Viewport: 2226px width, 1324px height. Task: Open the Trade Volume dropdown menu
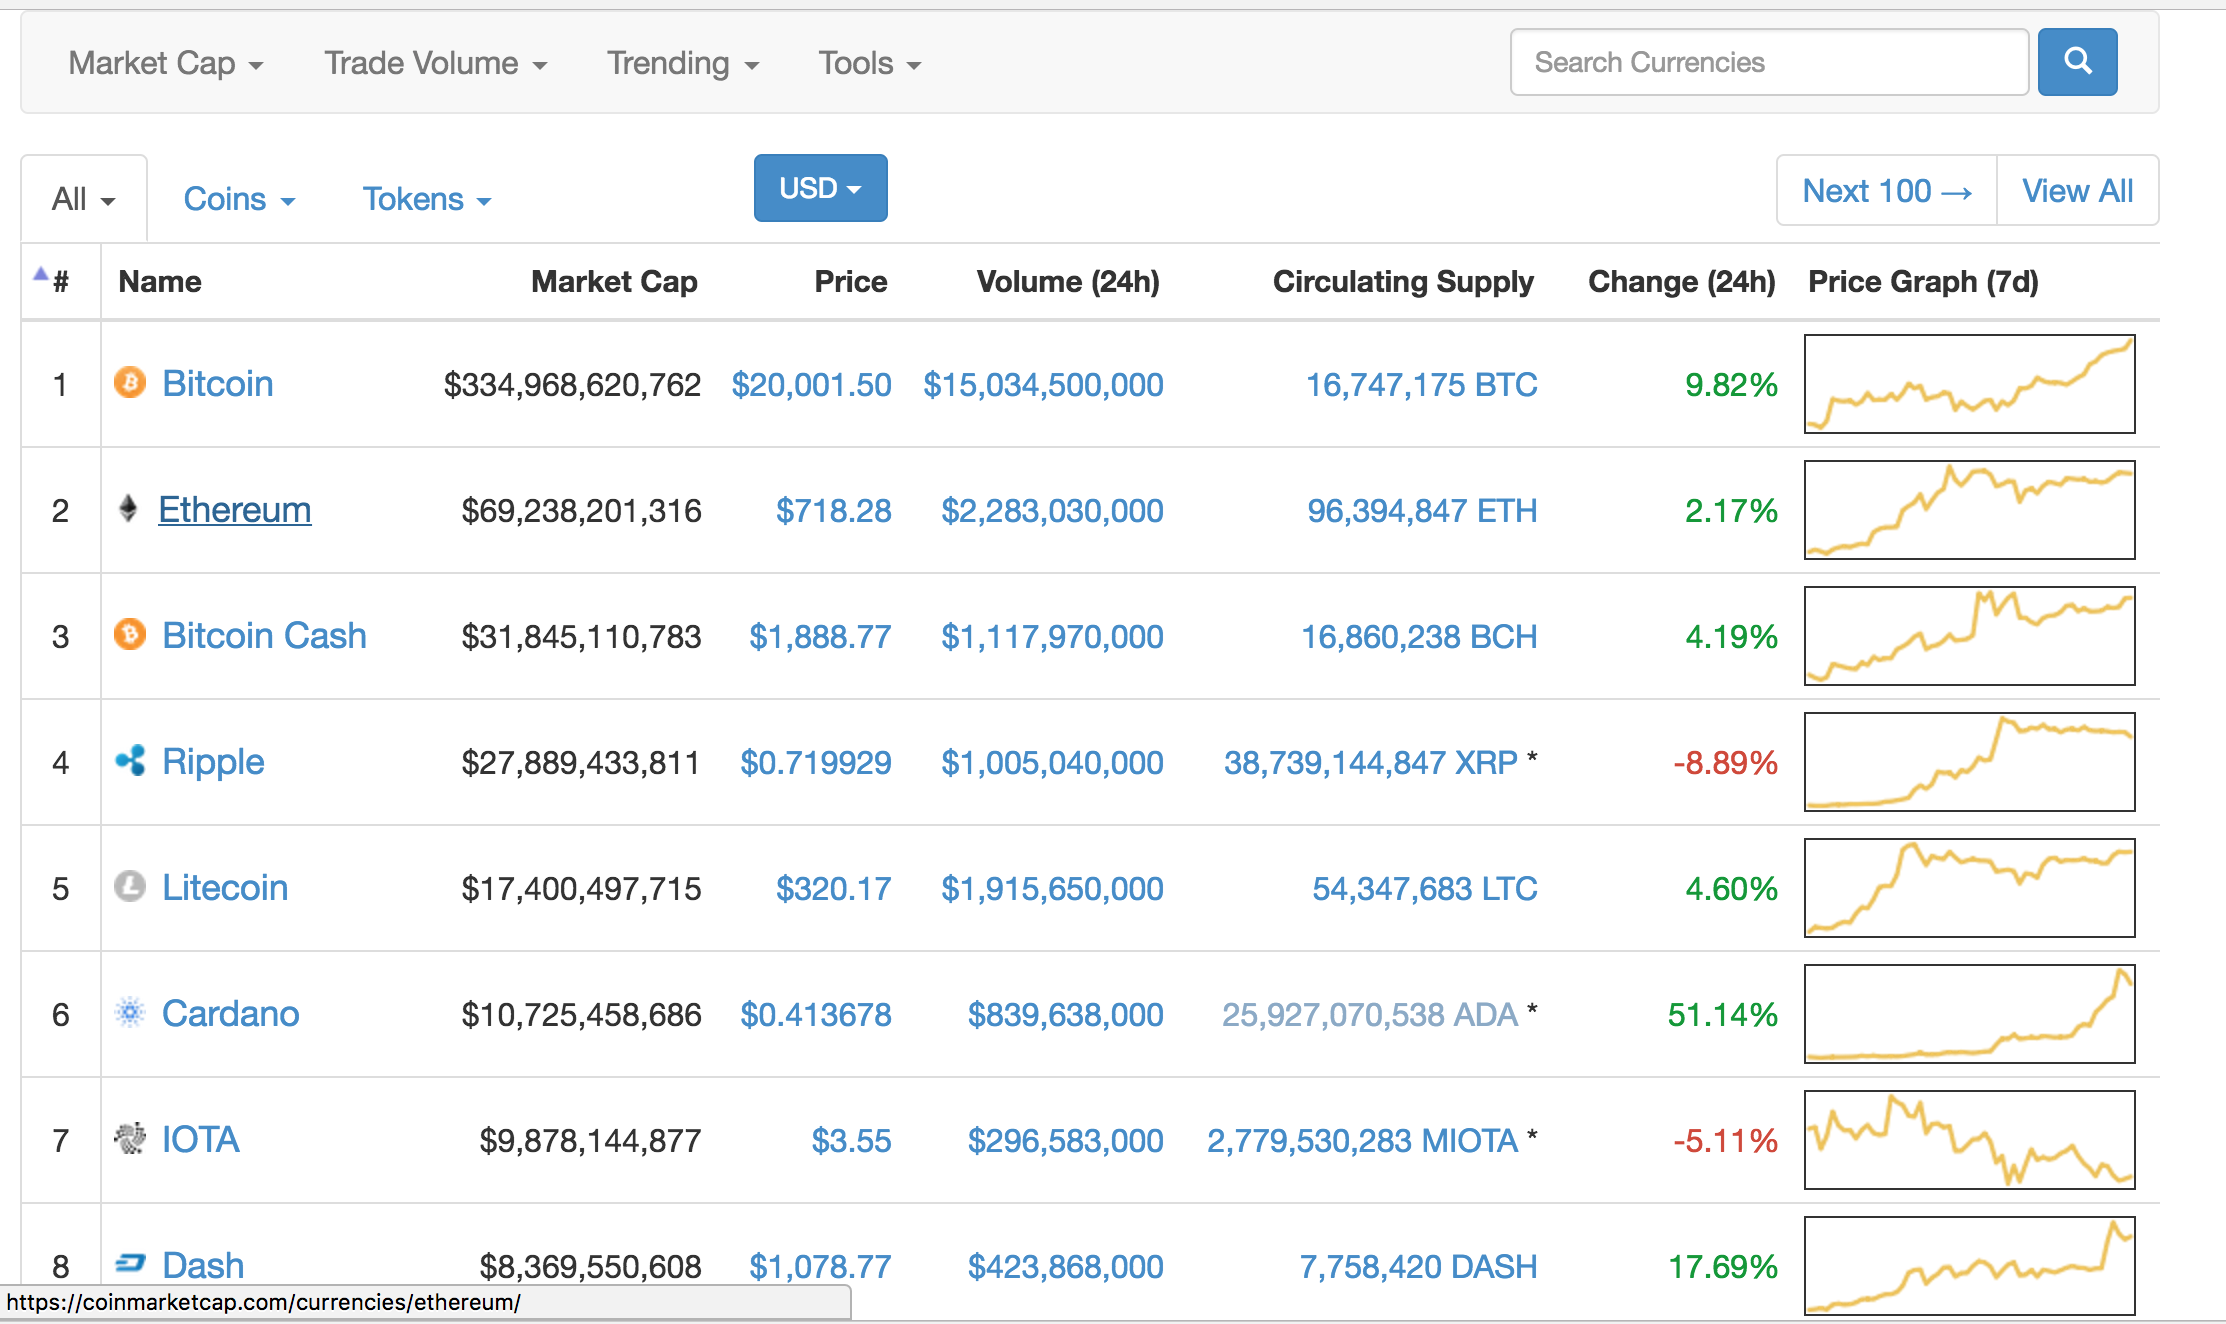[x=436, y=63]
